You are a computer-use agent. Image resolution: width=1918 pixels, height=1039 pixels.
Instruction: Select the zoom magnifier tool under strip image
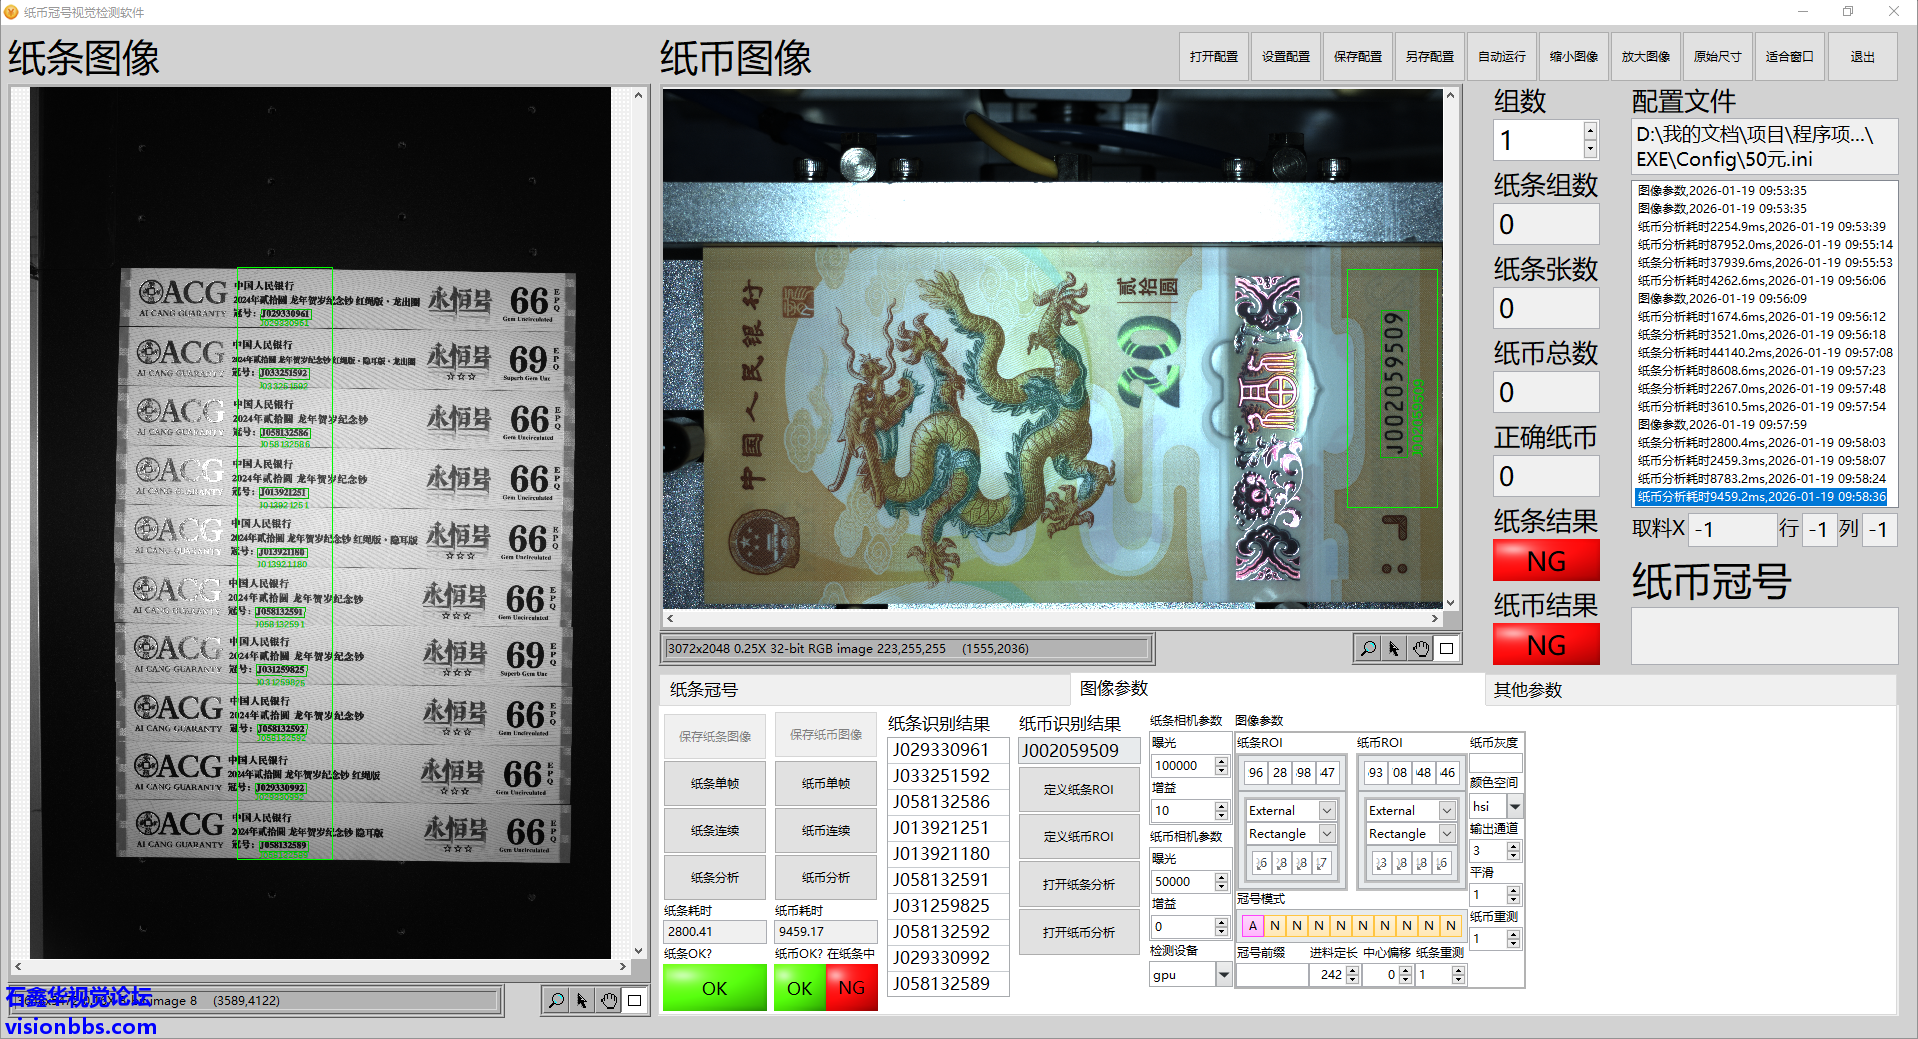556,1000
